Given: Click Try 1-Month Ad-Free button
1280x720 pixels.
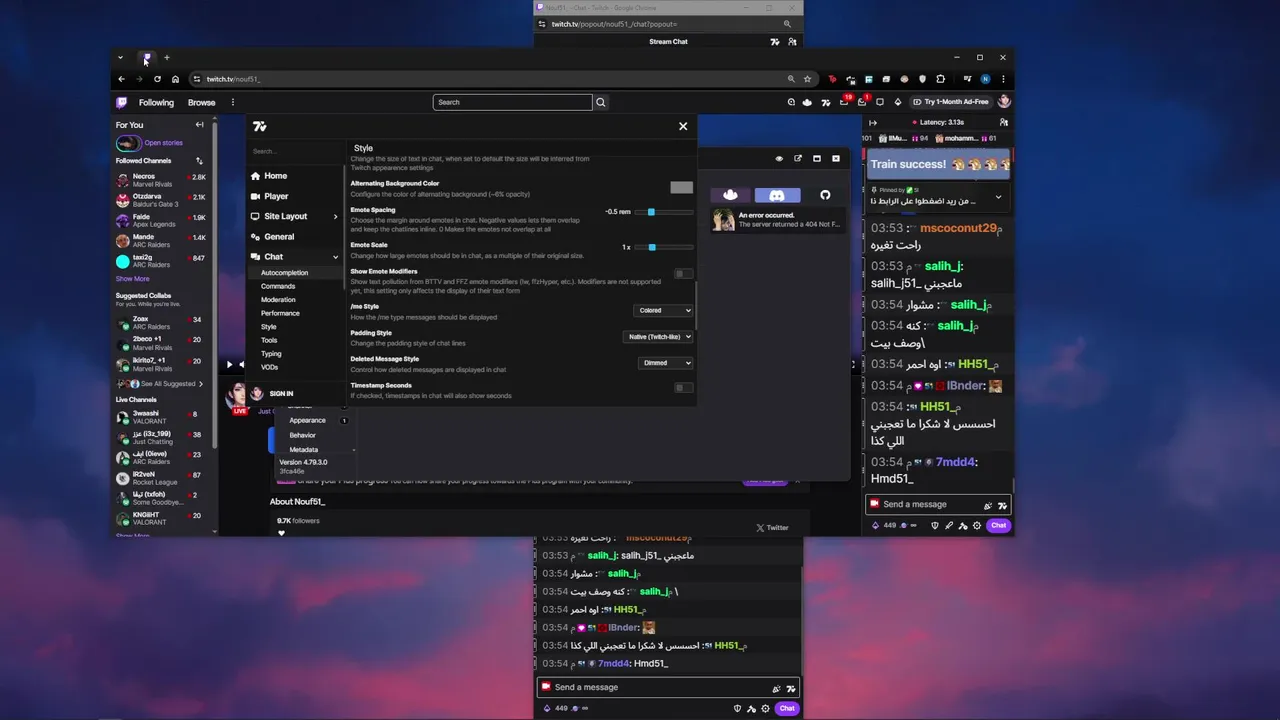Looking at the screenshot, I should [x=950, y=102].
